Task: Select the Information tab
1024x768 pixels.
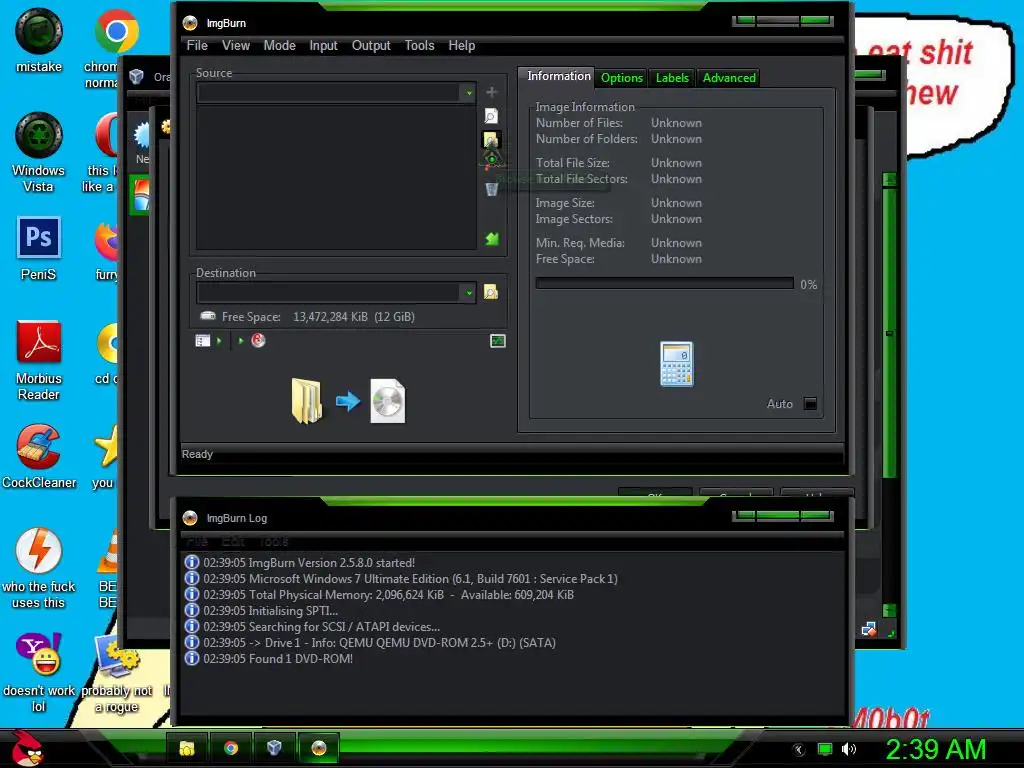Action: point(558,76)
